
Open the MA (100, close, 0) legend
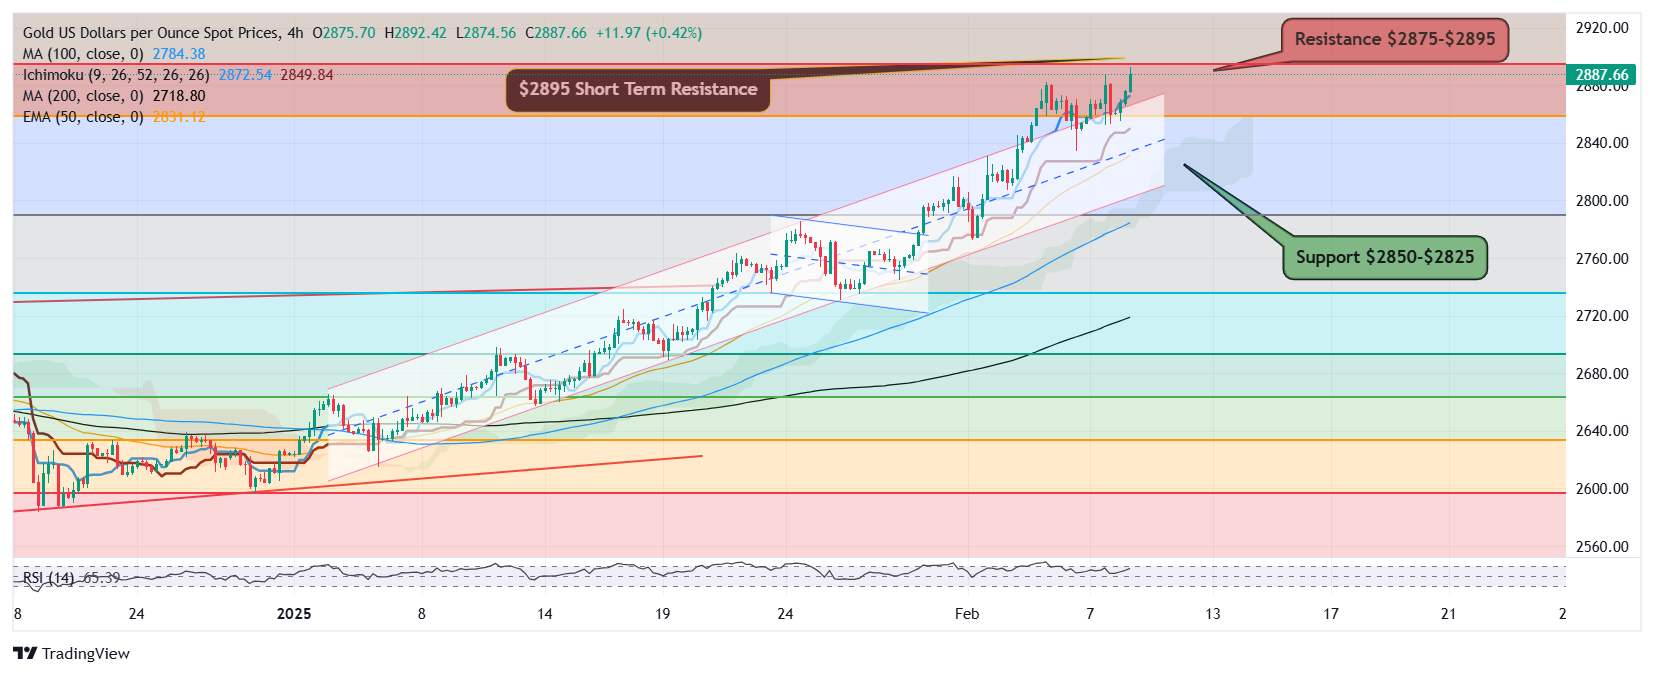83,54
